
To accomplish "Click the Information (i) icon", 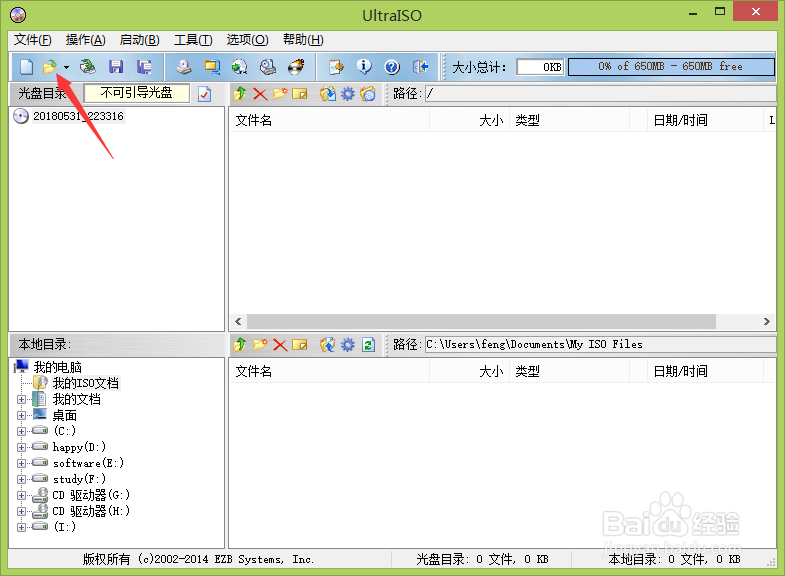I will (364, 67).
